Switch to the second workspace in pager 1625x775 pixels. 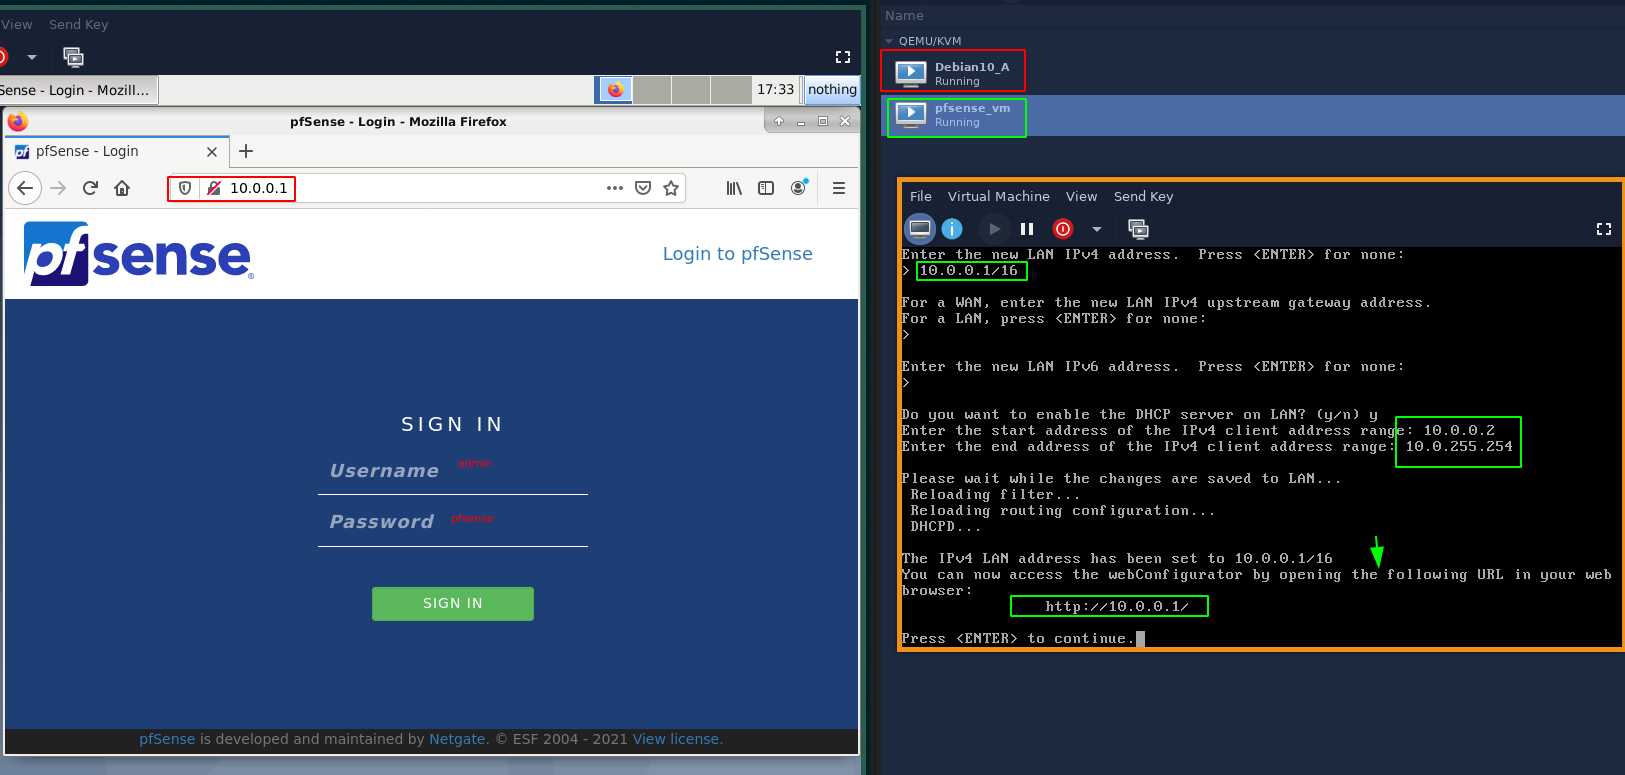[x=652, y=90]
